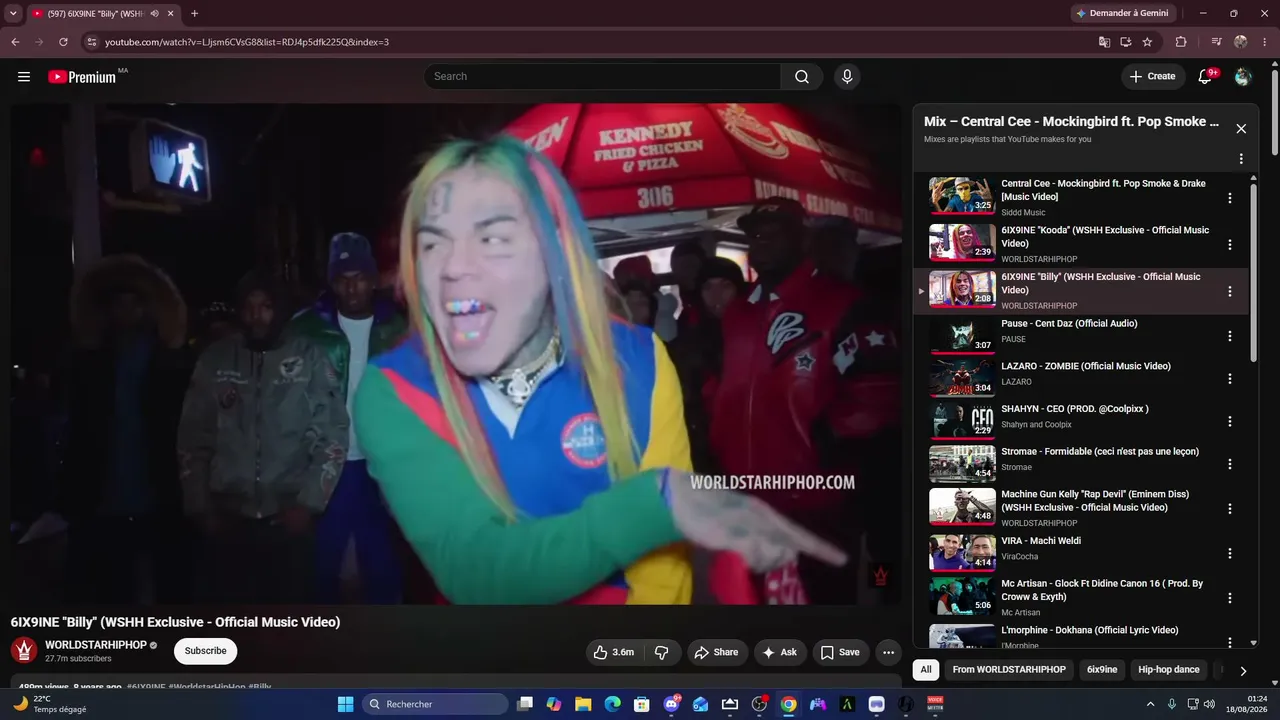Viewport: 1280px width, 720px height.
Task: Go back in browser history
Action: point(15,42)
